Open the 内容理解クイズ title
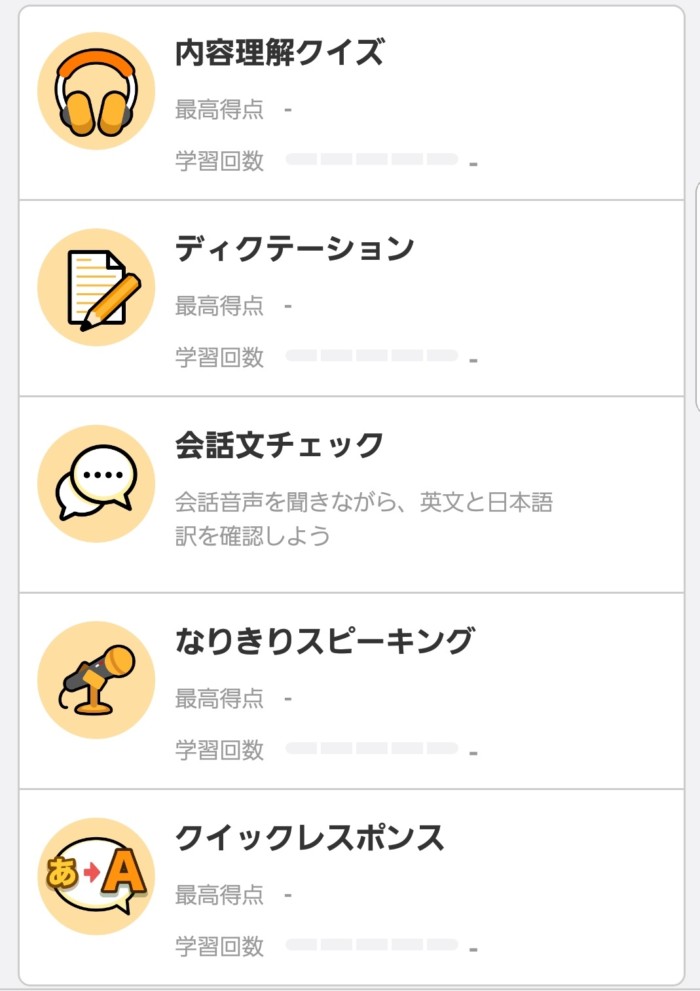700x991 pixels. 279,52
